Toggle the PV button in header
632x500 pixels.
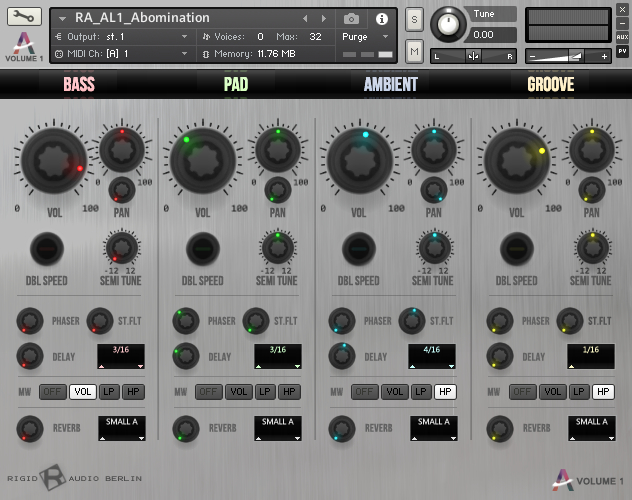coord(622,51)
